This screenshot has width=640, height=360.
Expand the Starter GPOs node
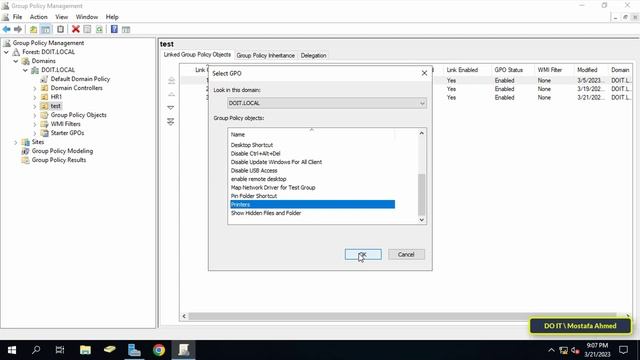pyautogui.click(x=35, y=133)
